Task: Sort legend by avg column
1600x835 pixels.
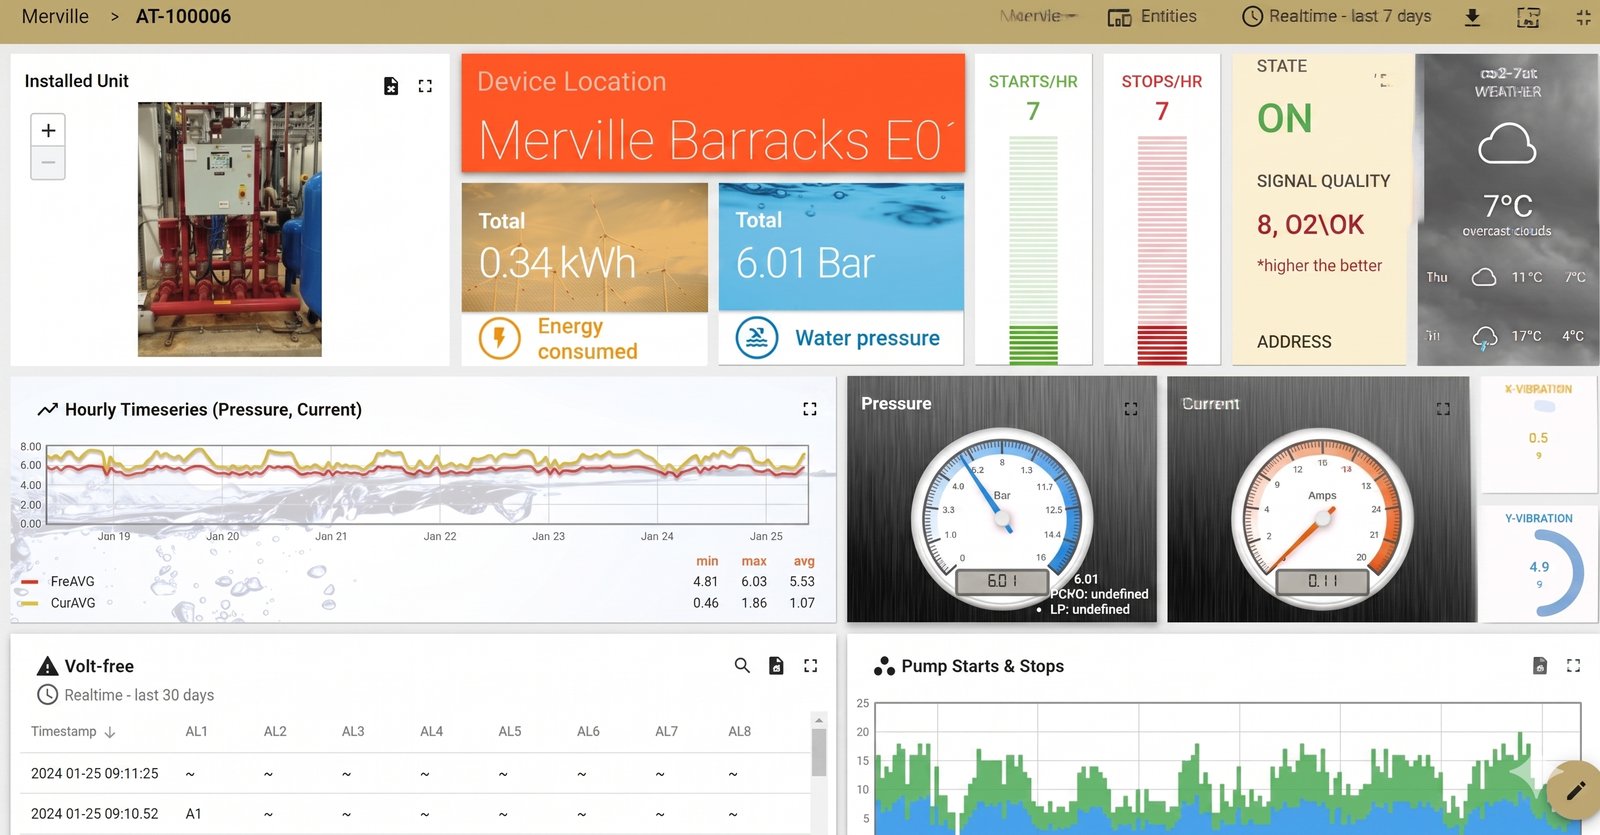Action: tap(804, 561)
